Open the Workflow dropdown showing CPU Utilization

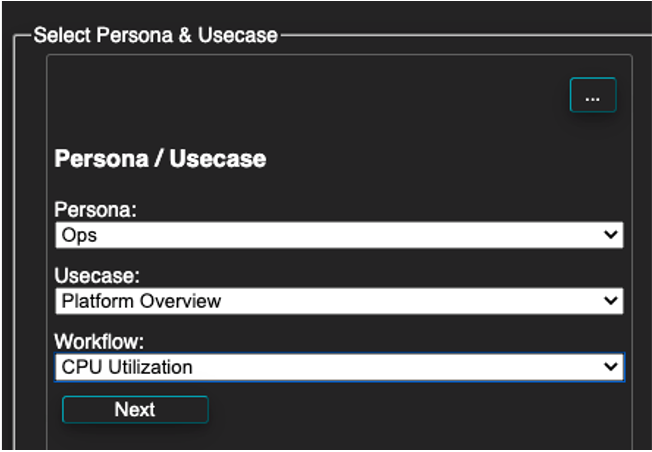[339, 367]
